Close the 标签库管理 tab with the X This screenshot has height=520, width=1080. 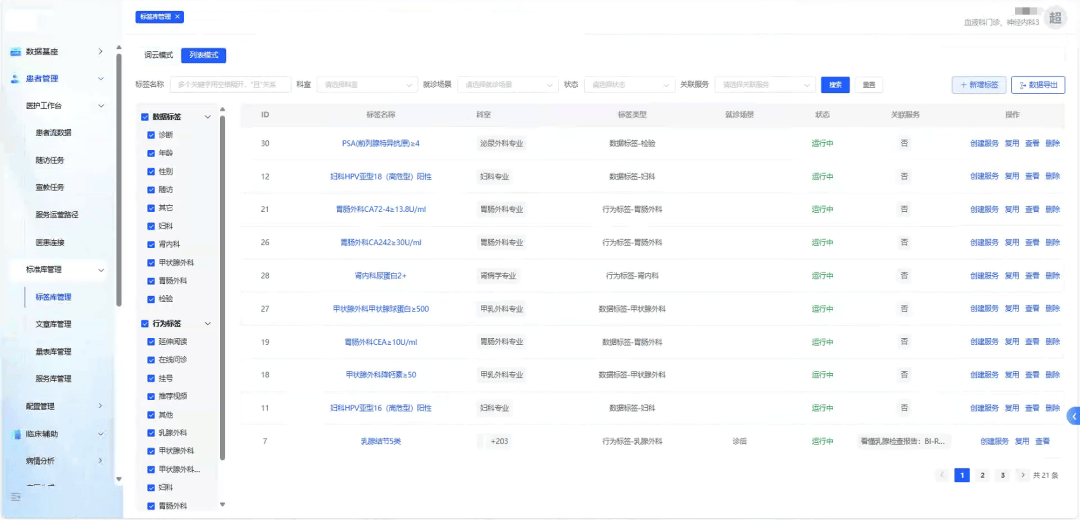point(178,17)
